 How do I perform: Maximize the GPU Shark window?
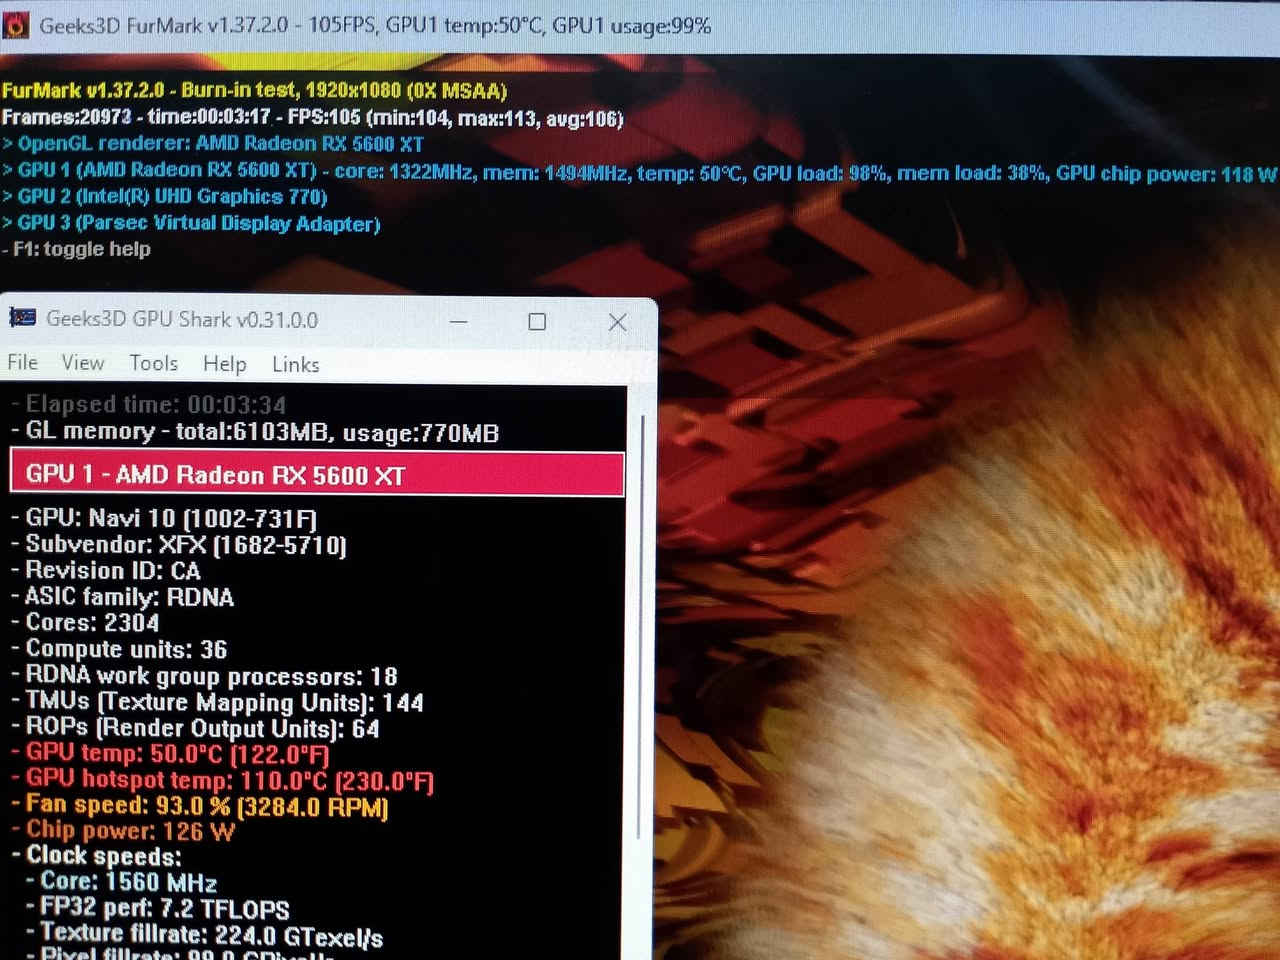(537, 321)
